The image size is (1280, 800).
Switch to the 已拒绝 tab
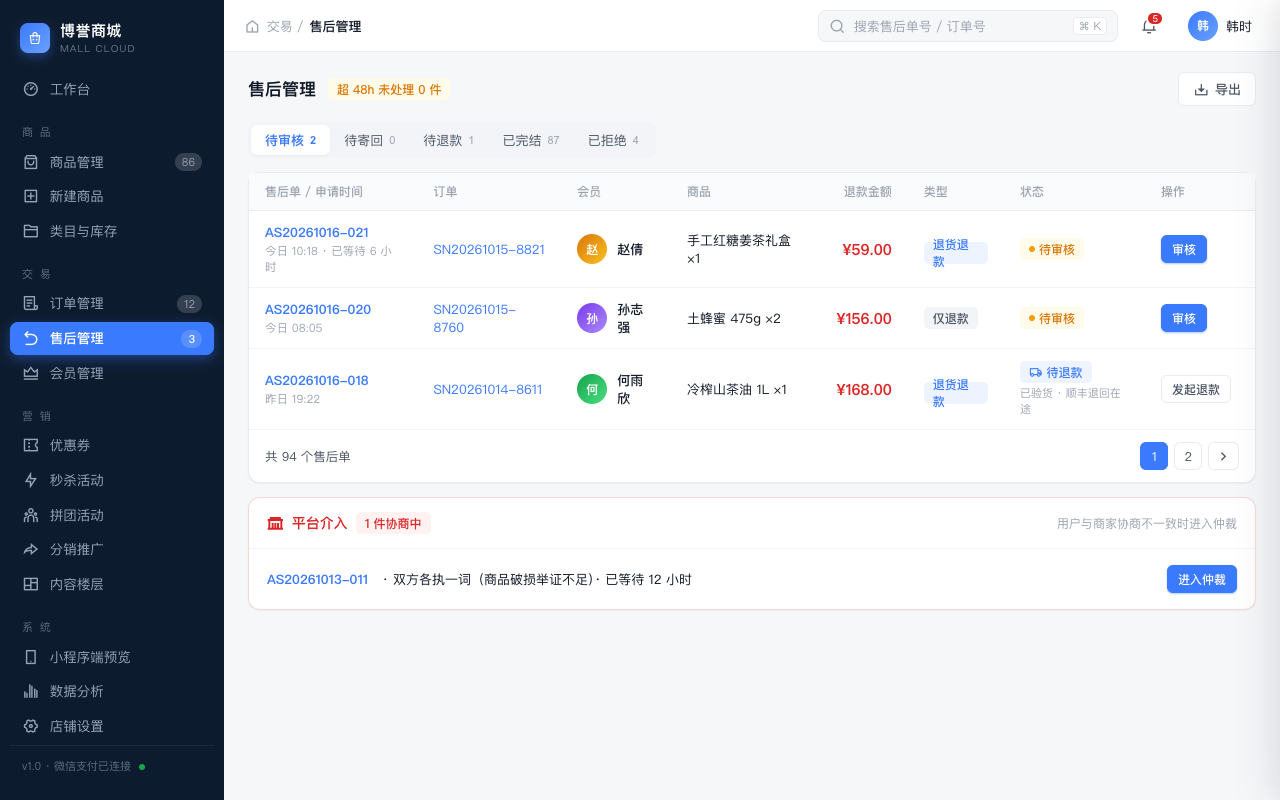coord(613,140)
